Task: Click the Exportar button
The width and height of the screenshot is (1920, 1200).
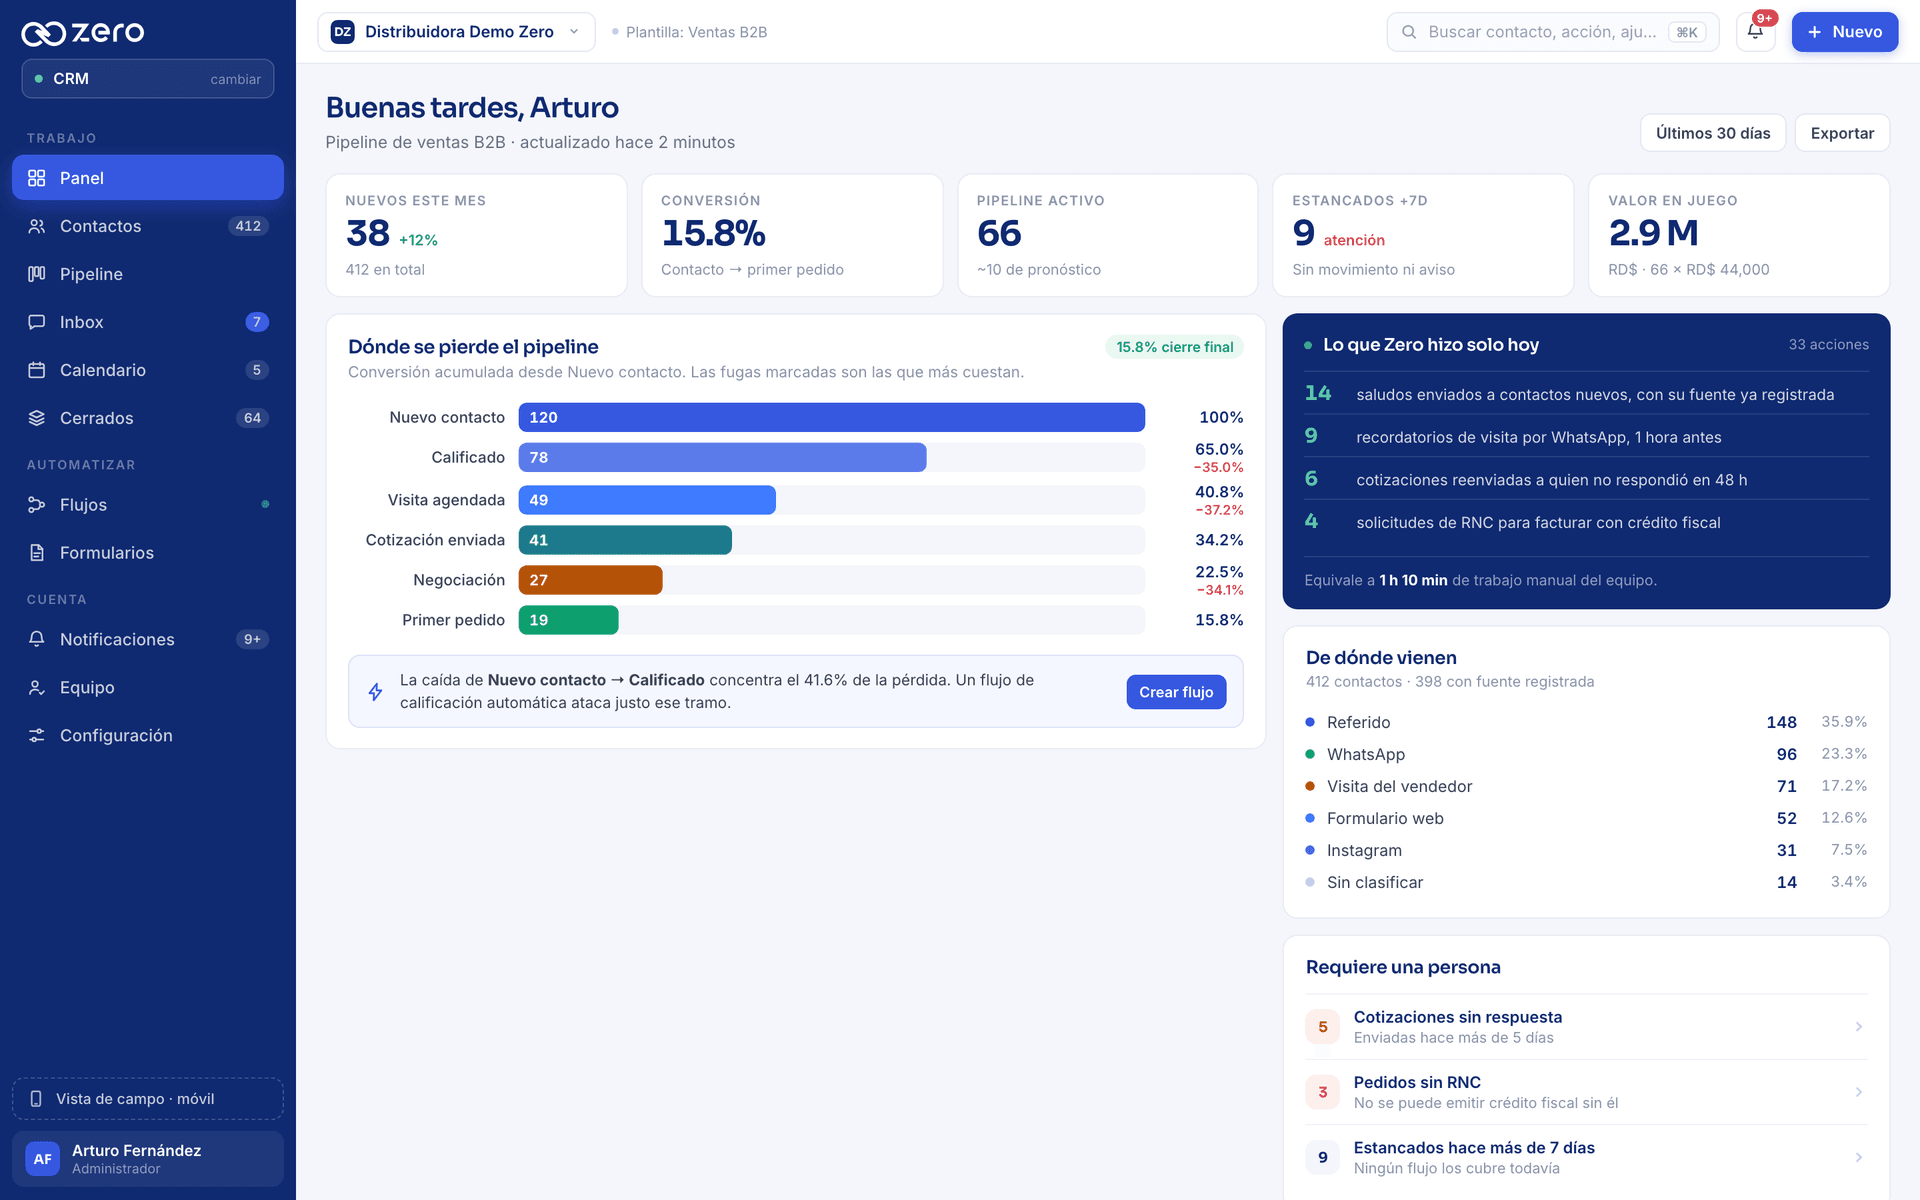Action: click(x=1842, y=133)
